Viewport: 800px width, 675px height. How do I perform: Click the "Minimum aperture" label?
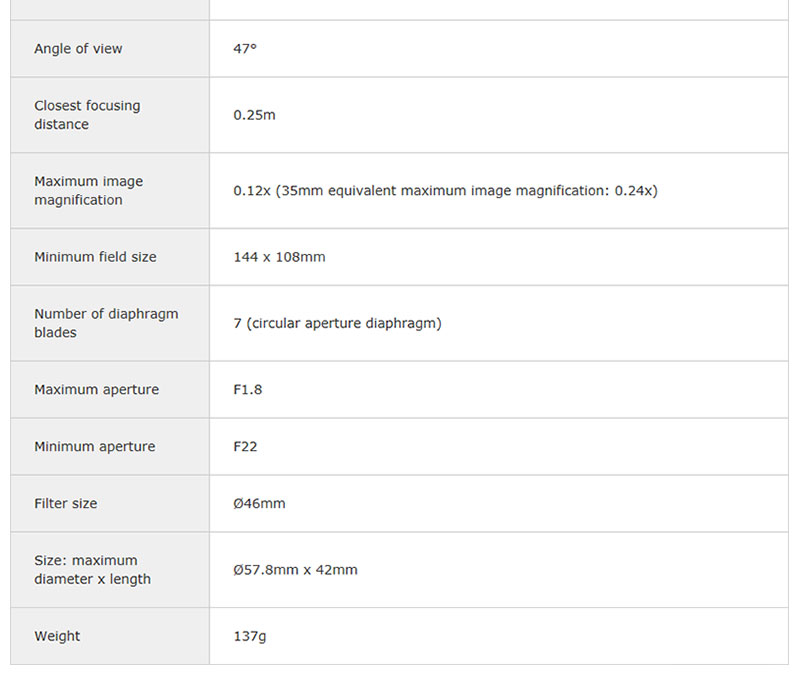click(94, 447)
